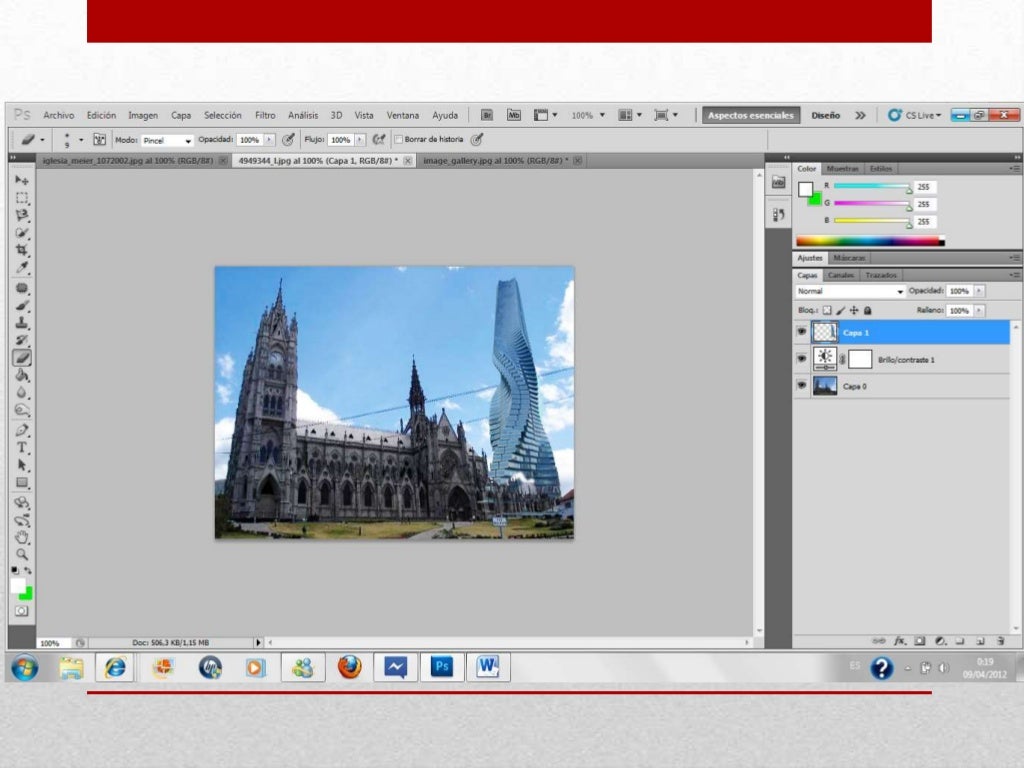The width and height of the screenshot is (1024, 768).
Task: Select the Rectangle shape tool
Action: [x=22, y=483]
